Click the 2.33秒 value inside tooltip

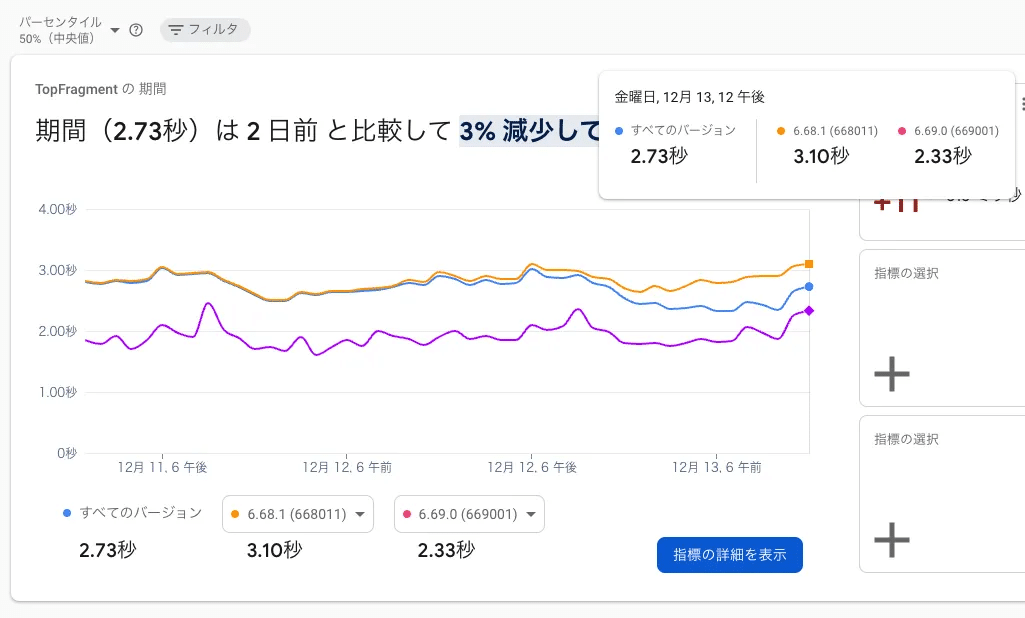941,156
